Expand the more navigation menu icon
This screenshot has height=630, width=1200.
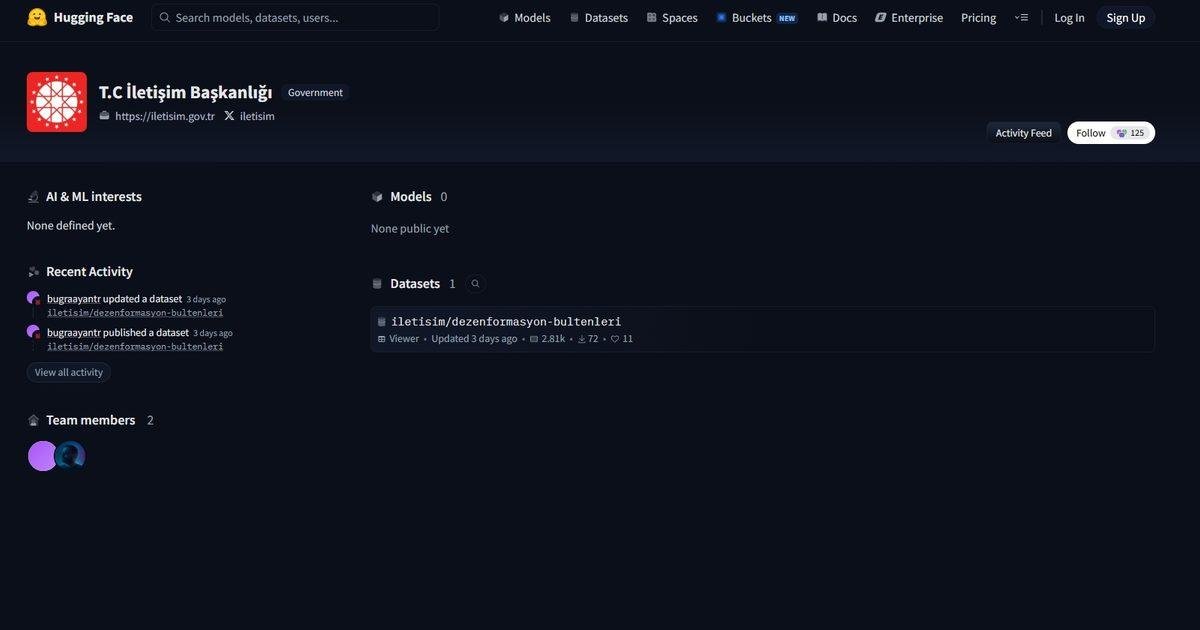(x=1021, y=18)
